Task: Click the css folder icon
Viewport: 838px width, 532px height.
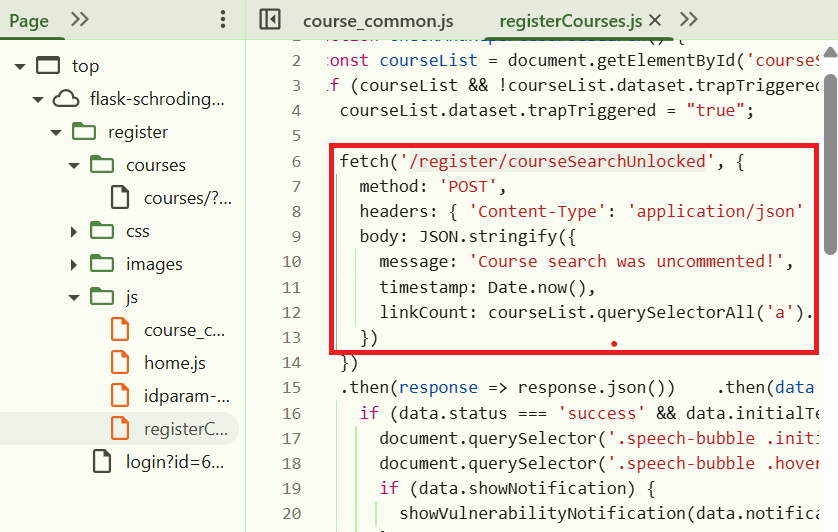Action: [x=102, y=230]
